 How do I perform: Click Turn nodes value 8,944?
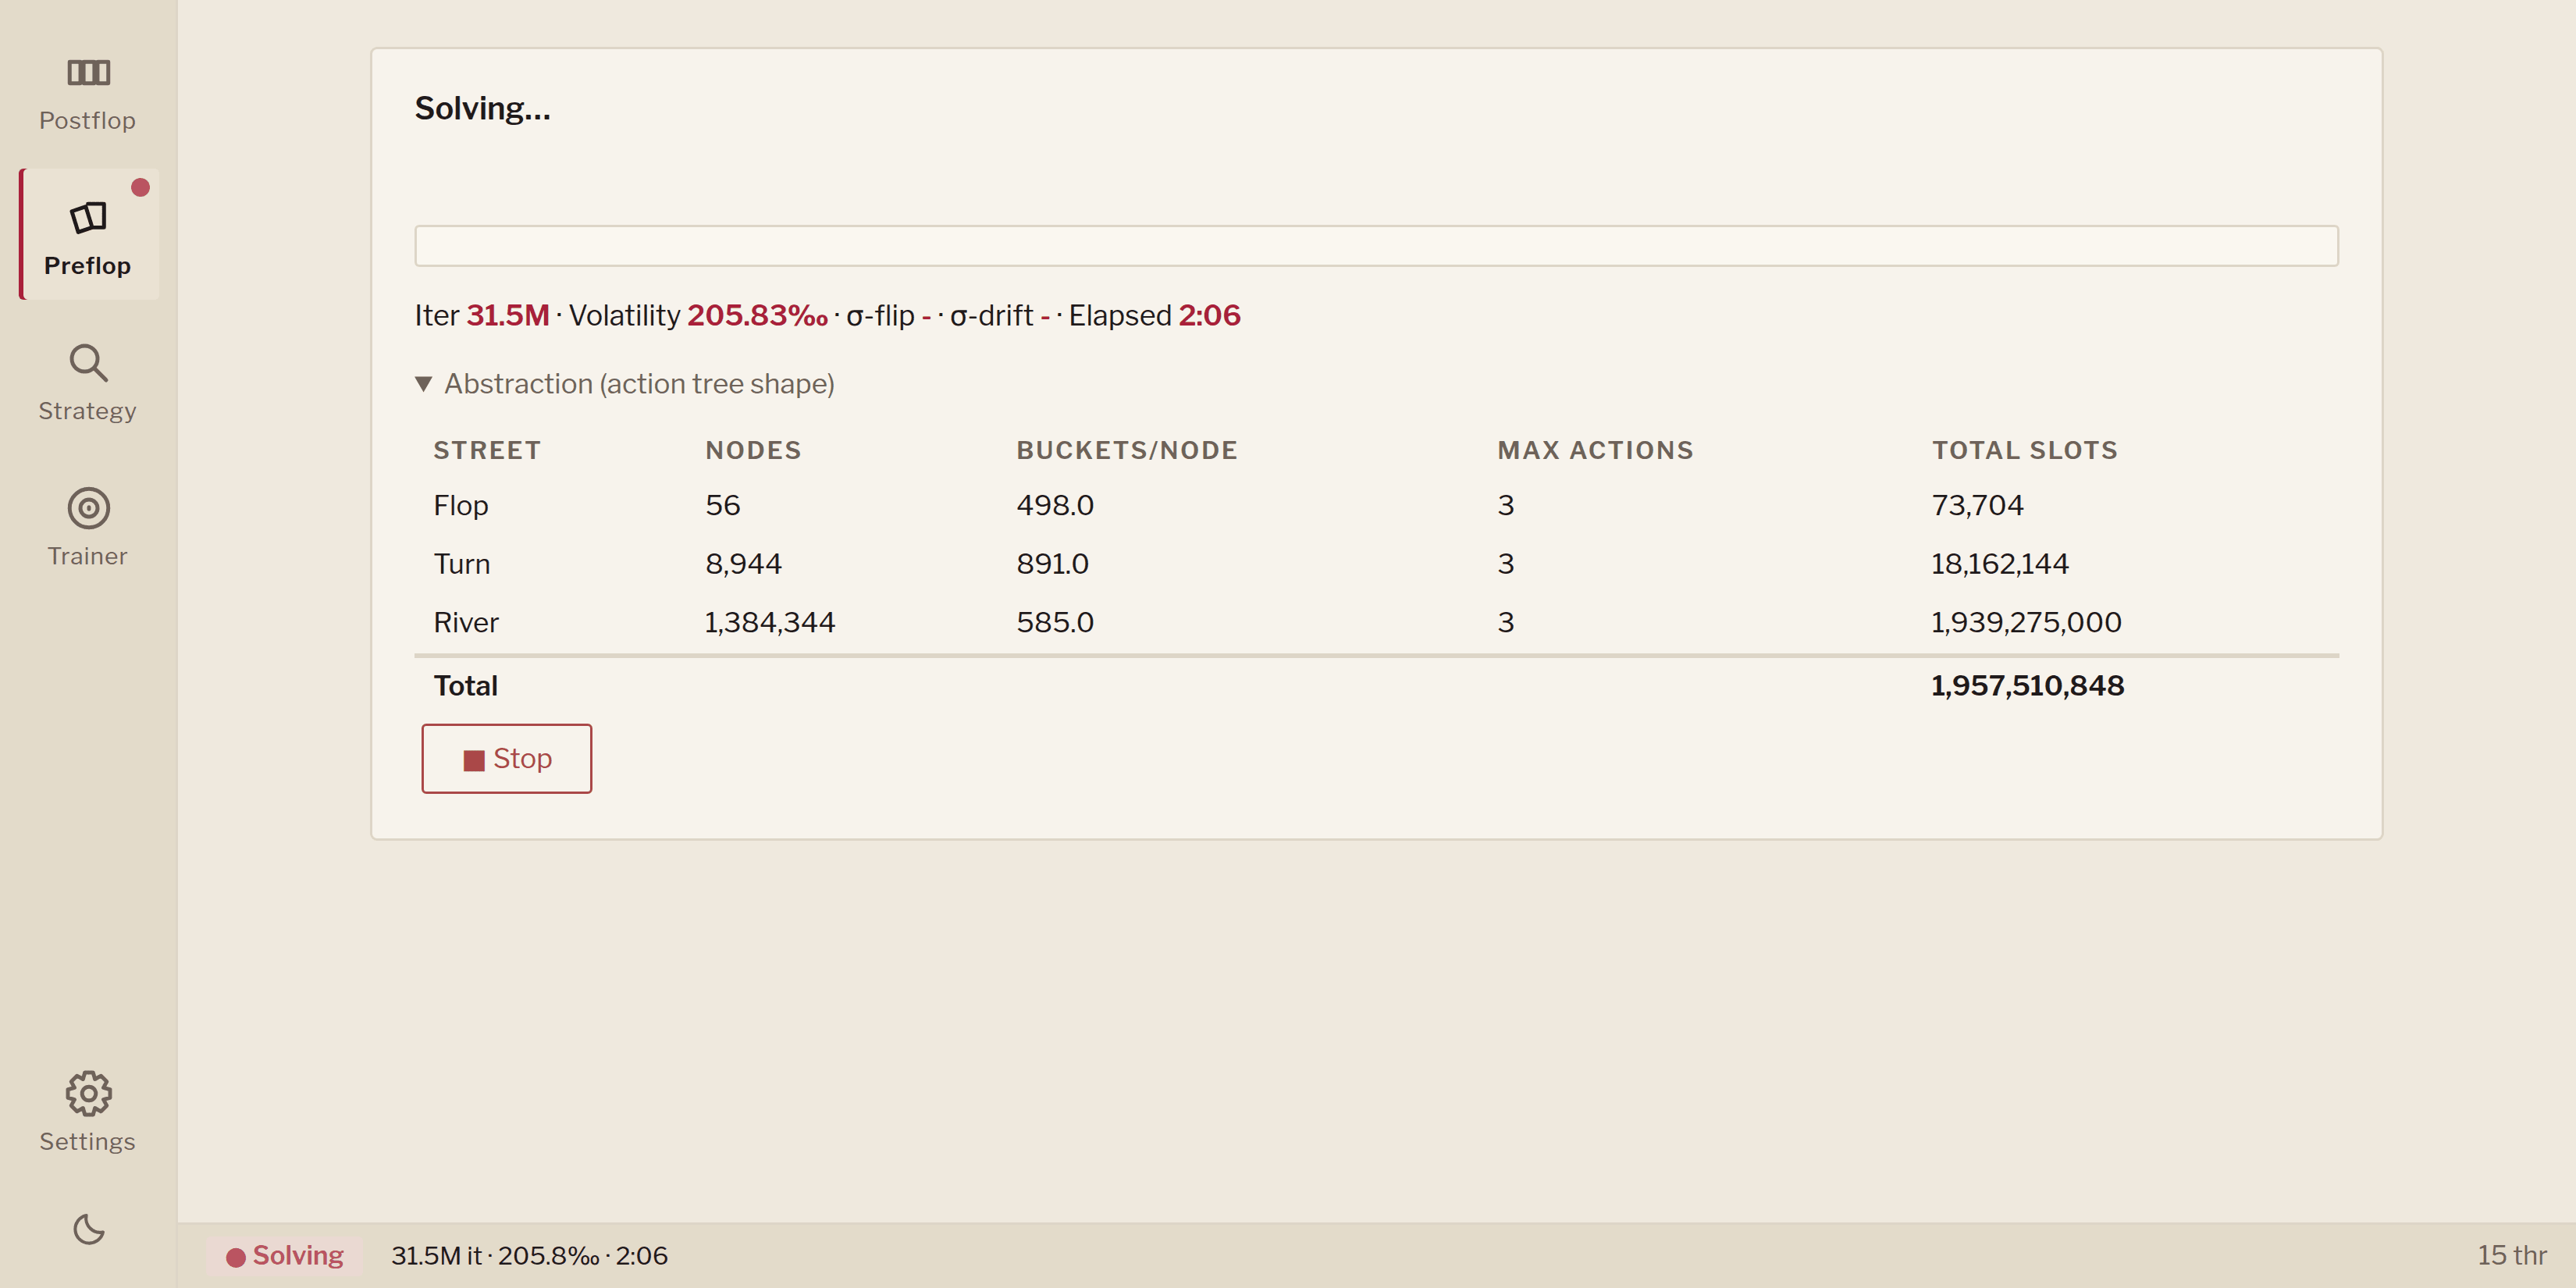743,565
